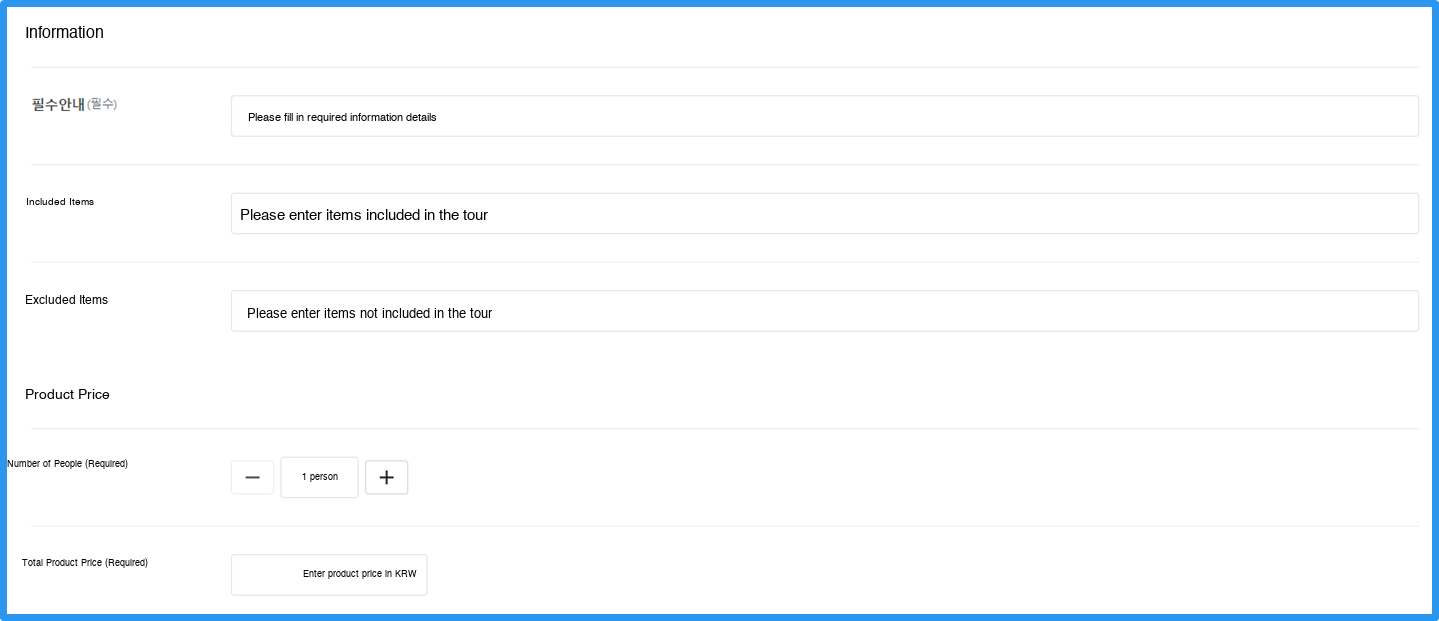1439x621 pixels.
Task: Click the Product Price section heading
Action: (67, 395)
